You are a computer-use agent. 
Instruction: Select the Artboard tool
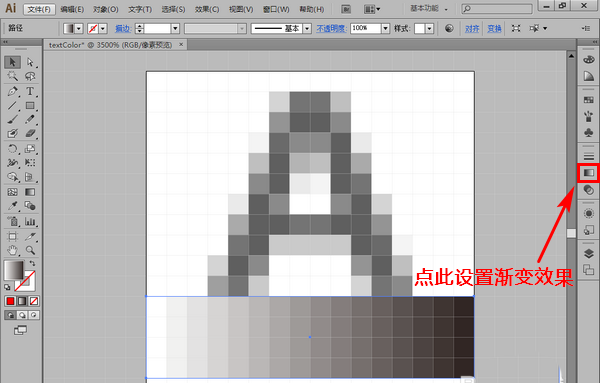(x=12, y=236)
